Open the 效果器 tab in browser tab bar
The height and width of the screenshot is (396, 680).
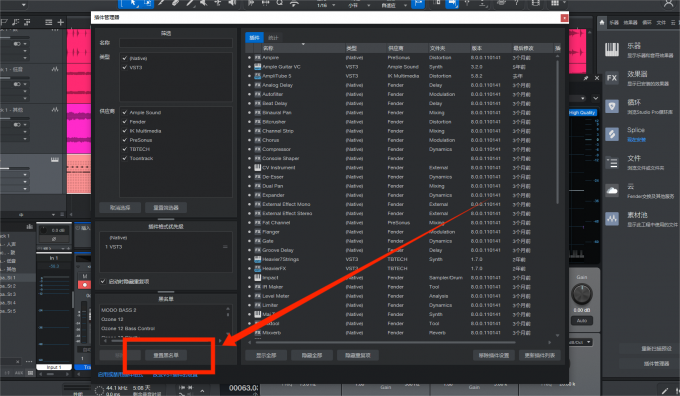(x=631, y=23)
